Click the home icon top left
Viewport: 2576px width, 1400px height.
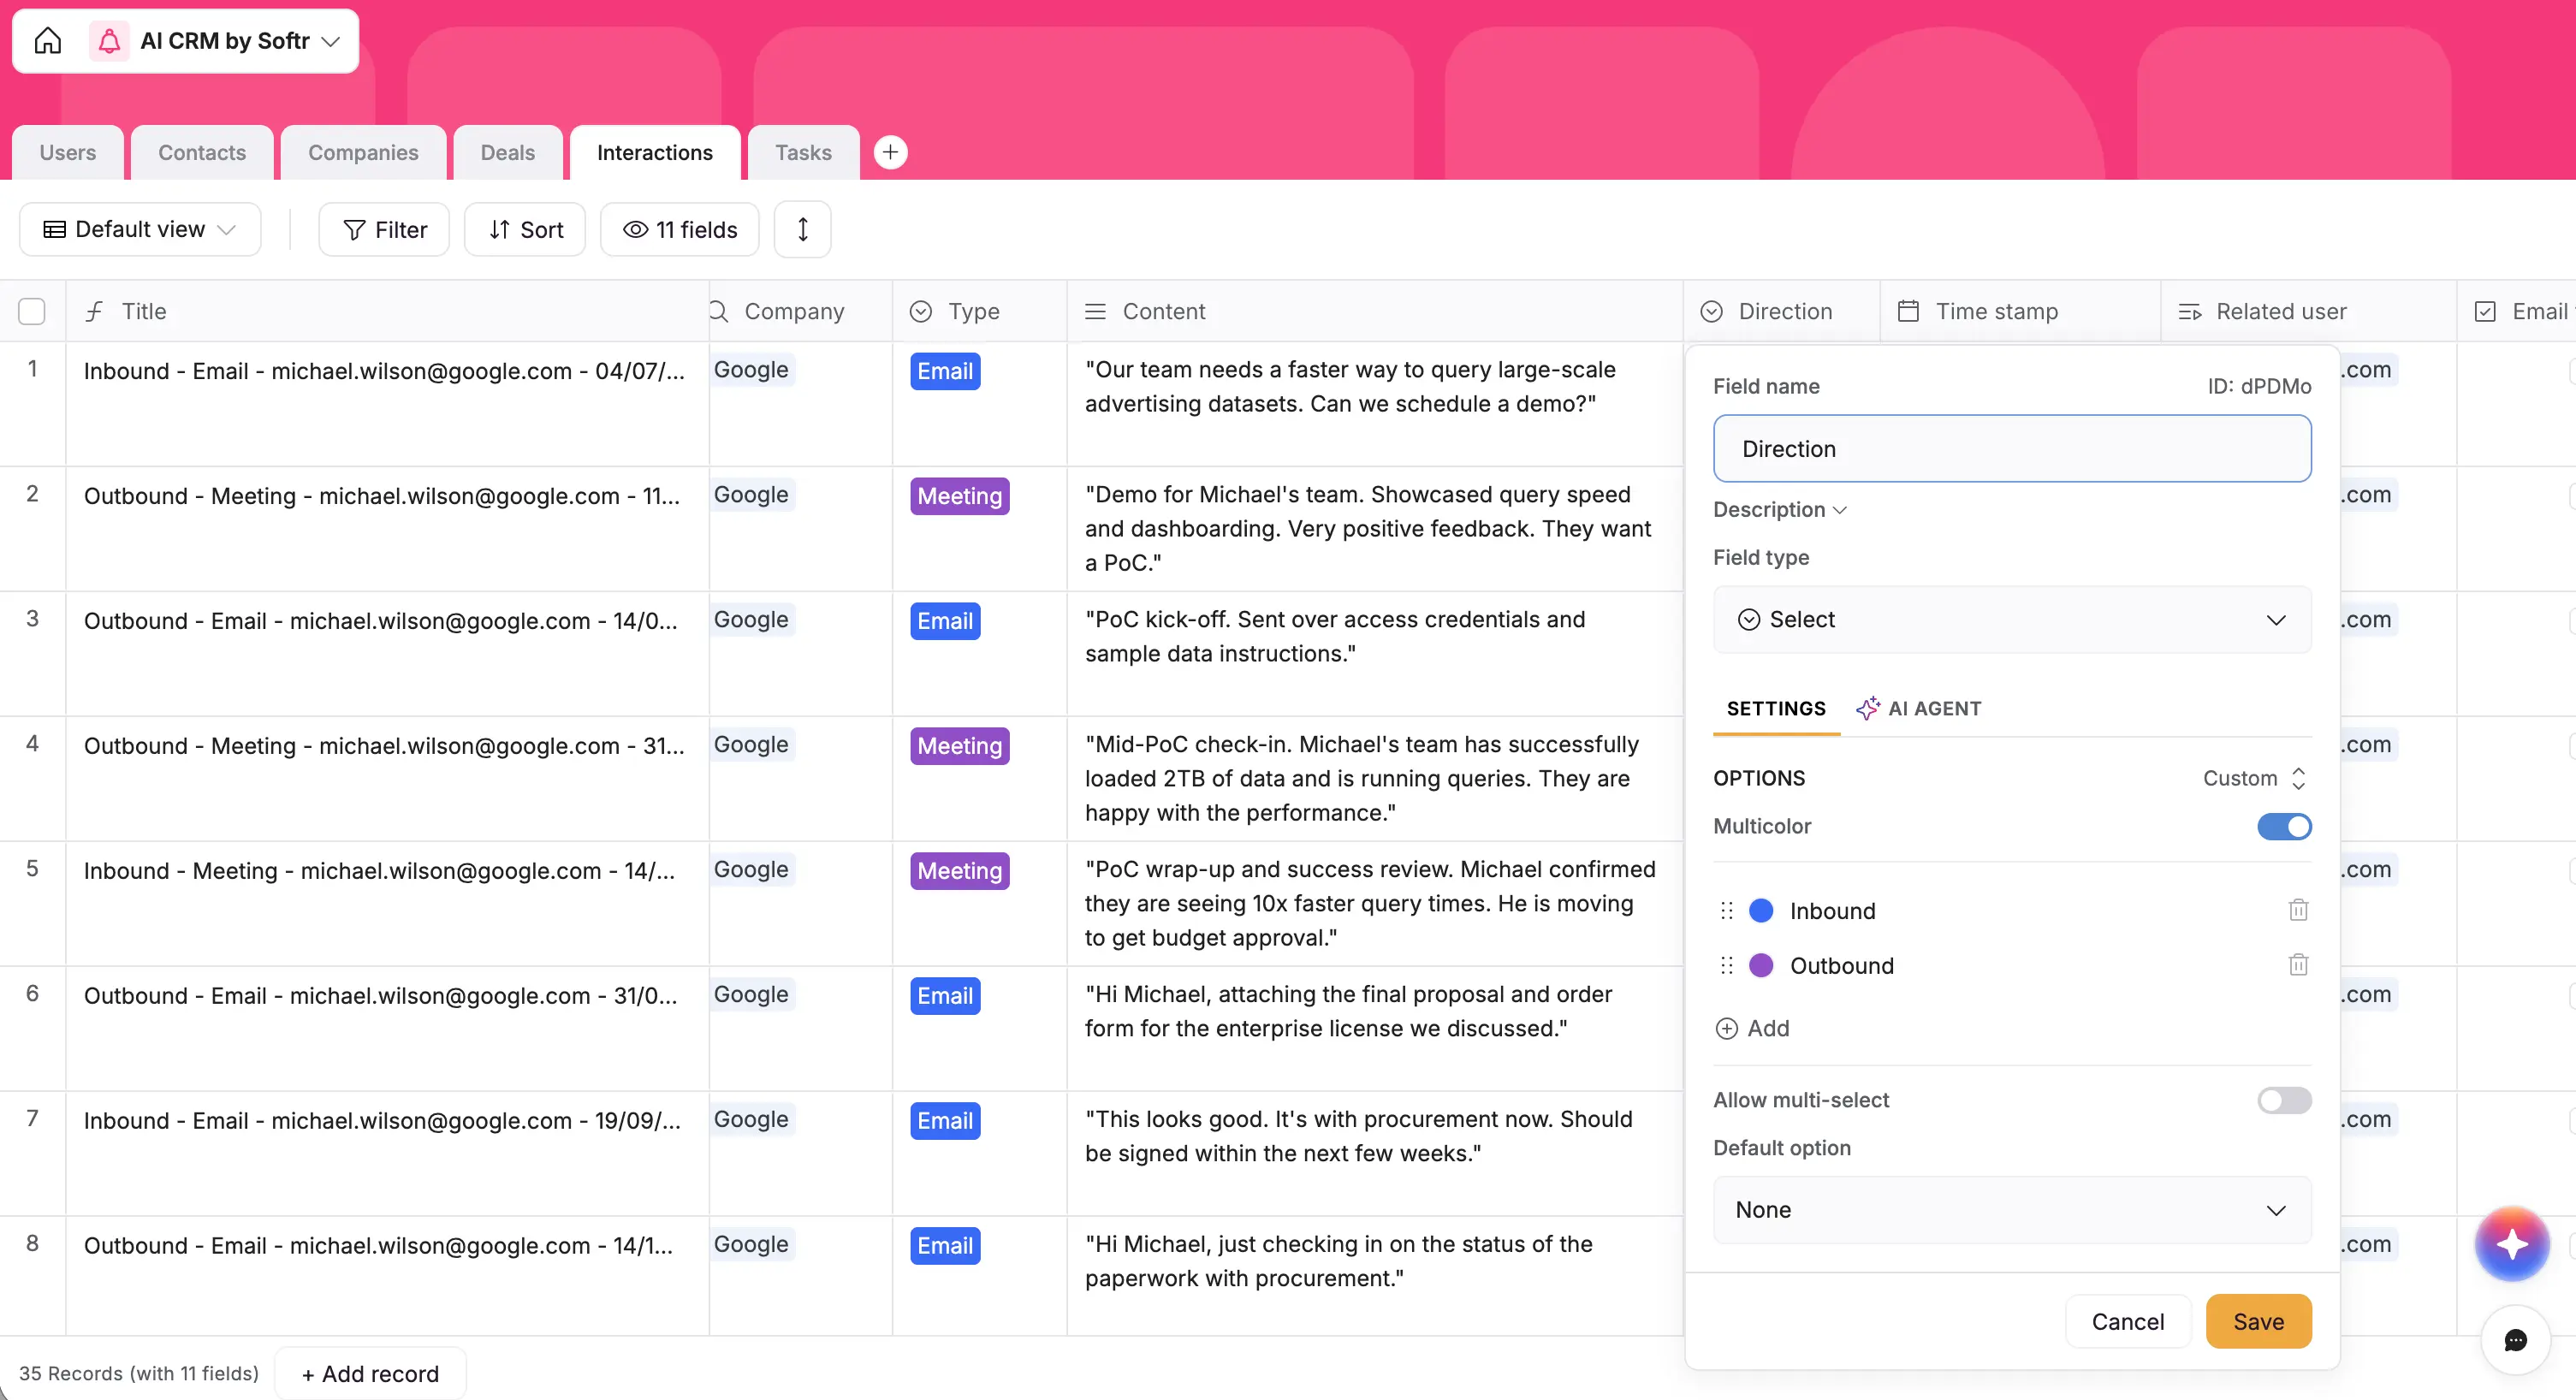pos(47,41)
